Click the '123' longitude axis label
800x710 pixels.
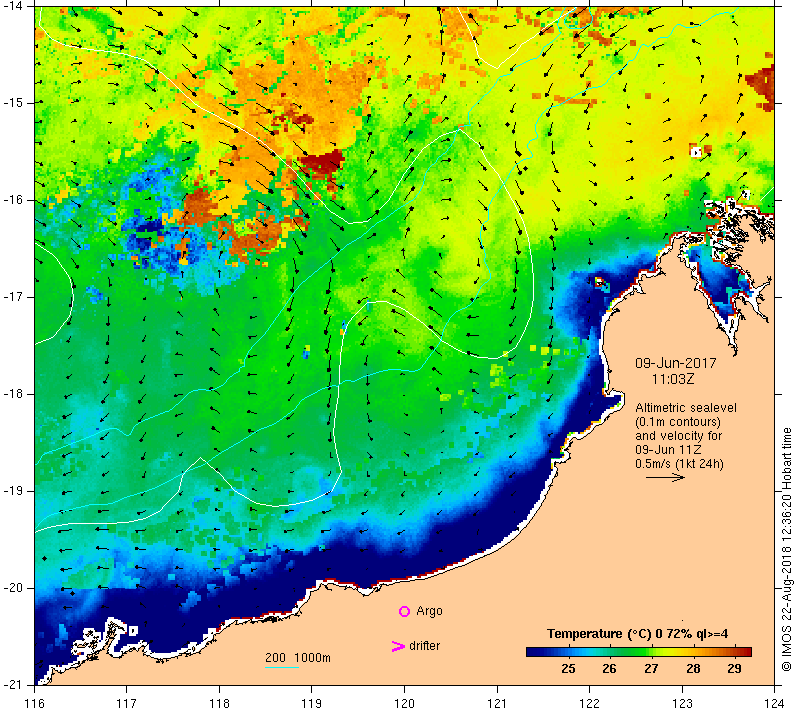682,703
